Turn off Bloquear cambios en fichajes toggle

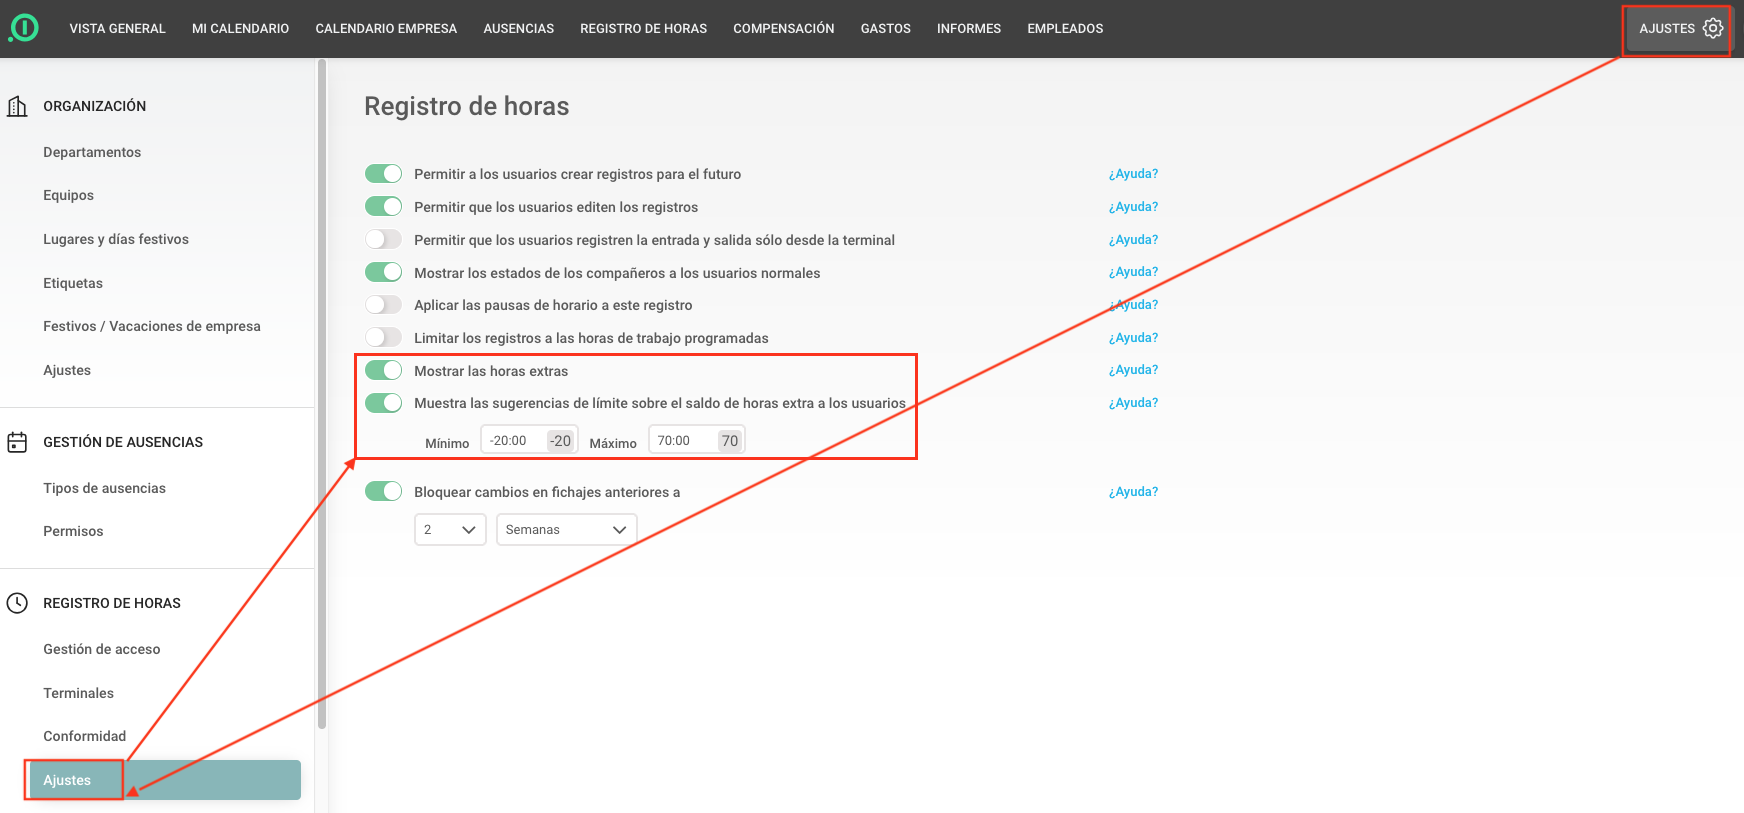[383, 492]
